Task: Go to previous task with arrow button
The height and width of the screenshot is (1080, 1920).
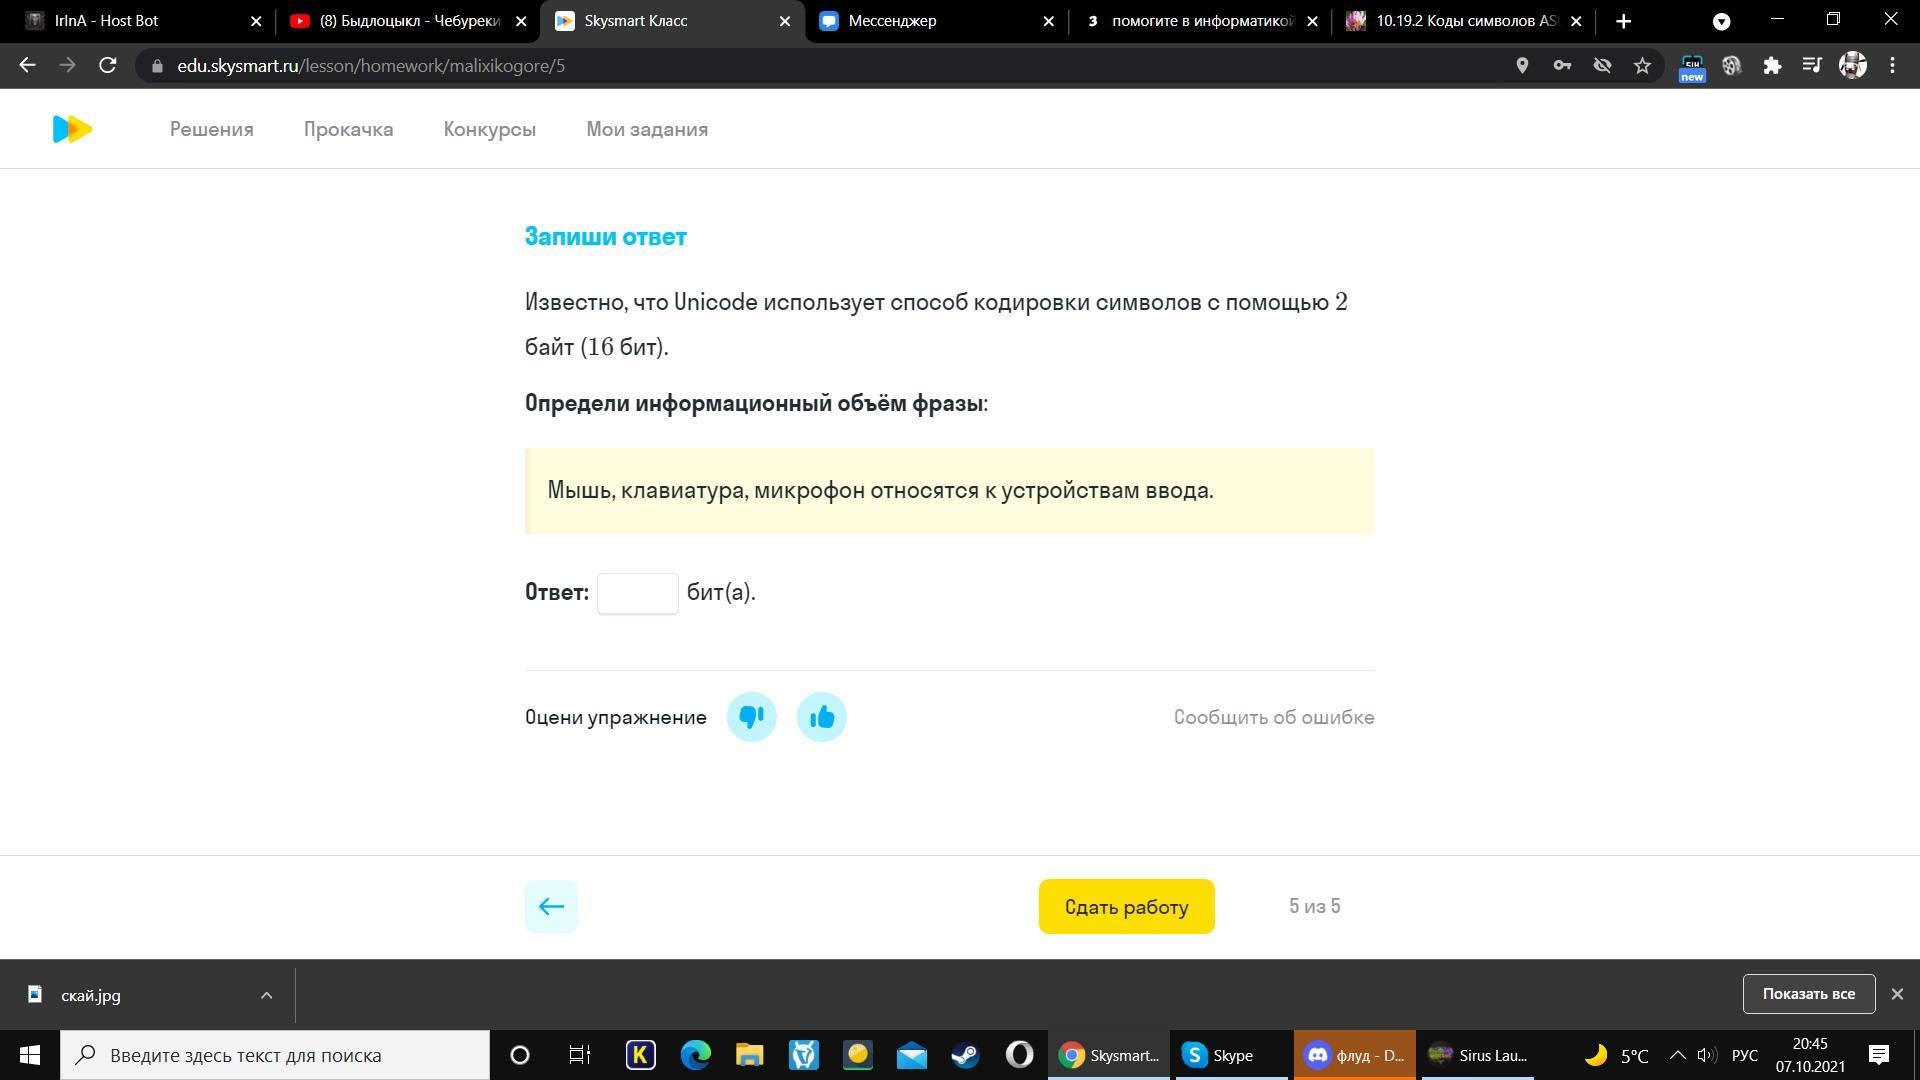Action: click(551, 906)
